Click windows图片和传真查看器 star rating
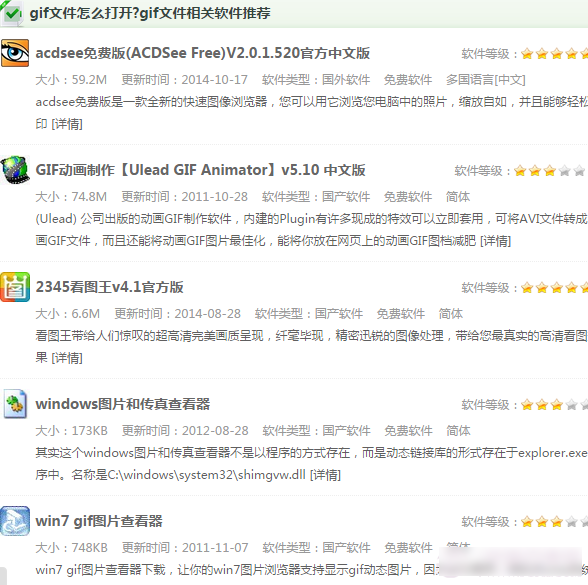The image size is (588, 585). (554, 405)
